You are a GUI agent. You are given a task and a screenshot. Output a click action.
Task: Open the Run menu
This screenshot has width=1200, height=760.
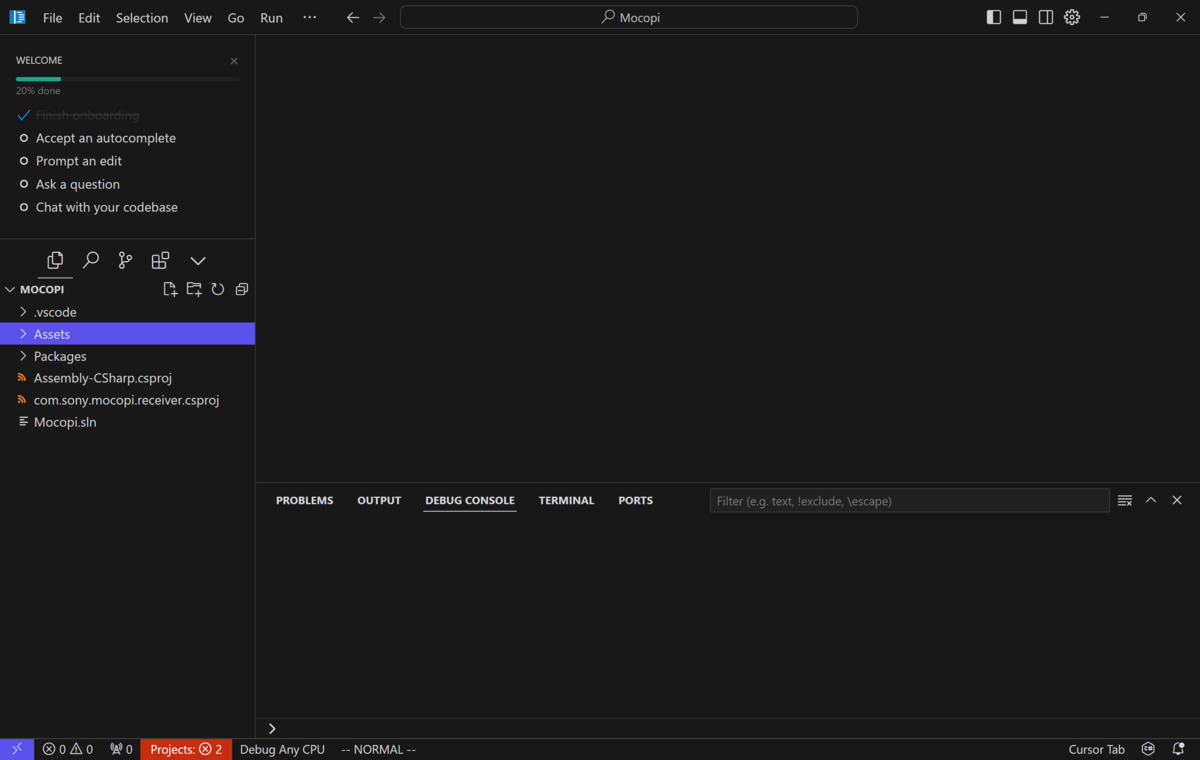pyautogui.click(x=271, y=18)
